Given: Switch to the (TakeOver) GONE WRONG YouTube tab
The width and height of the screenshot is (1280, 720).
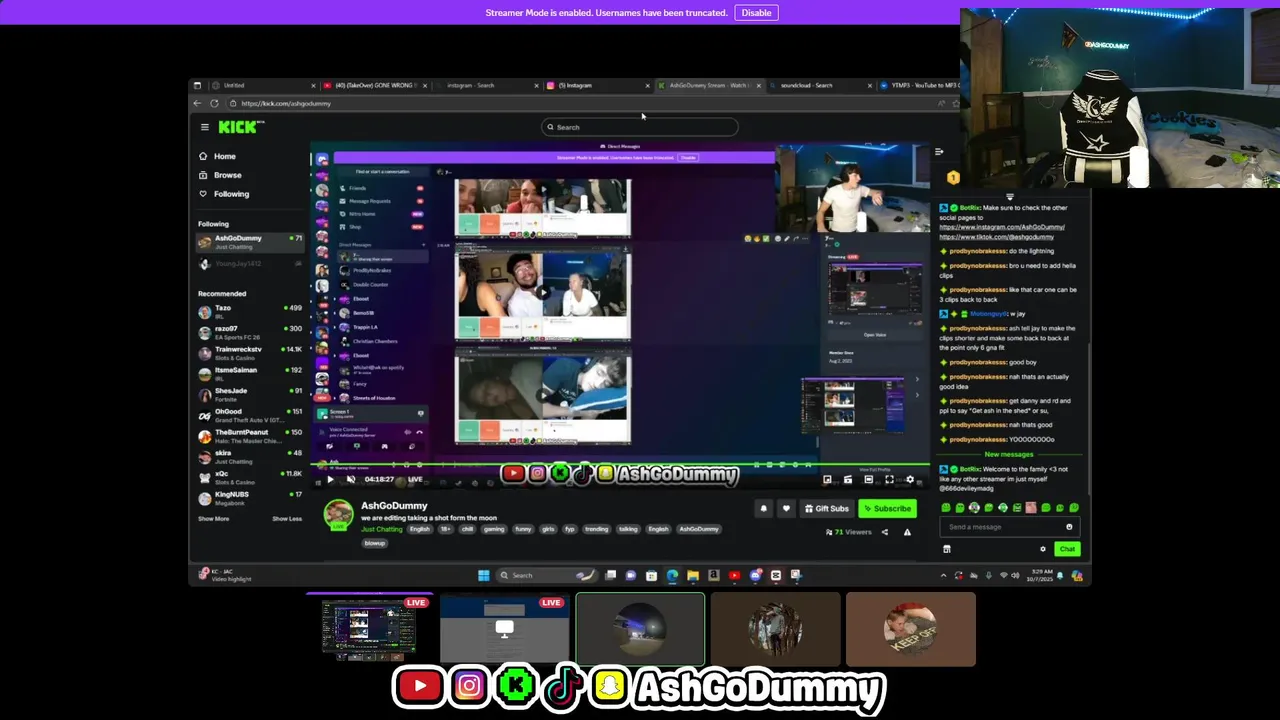Looking at the screenshot, I should 375,85.
